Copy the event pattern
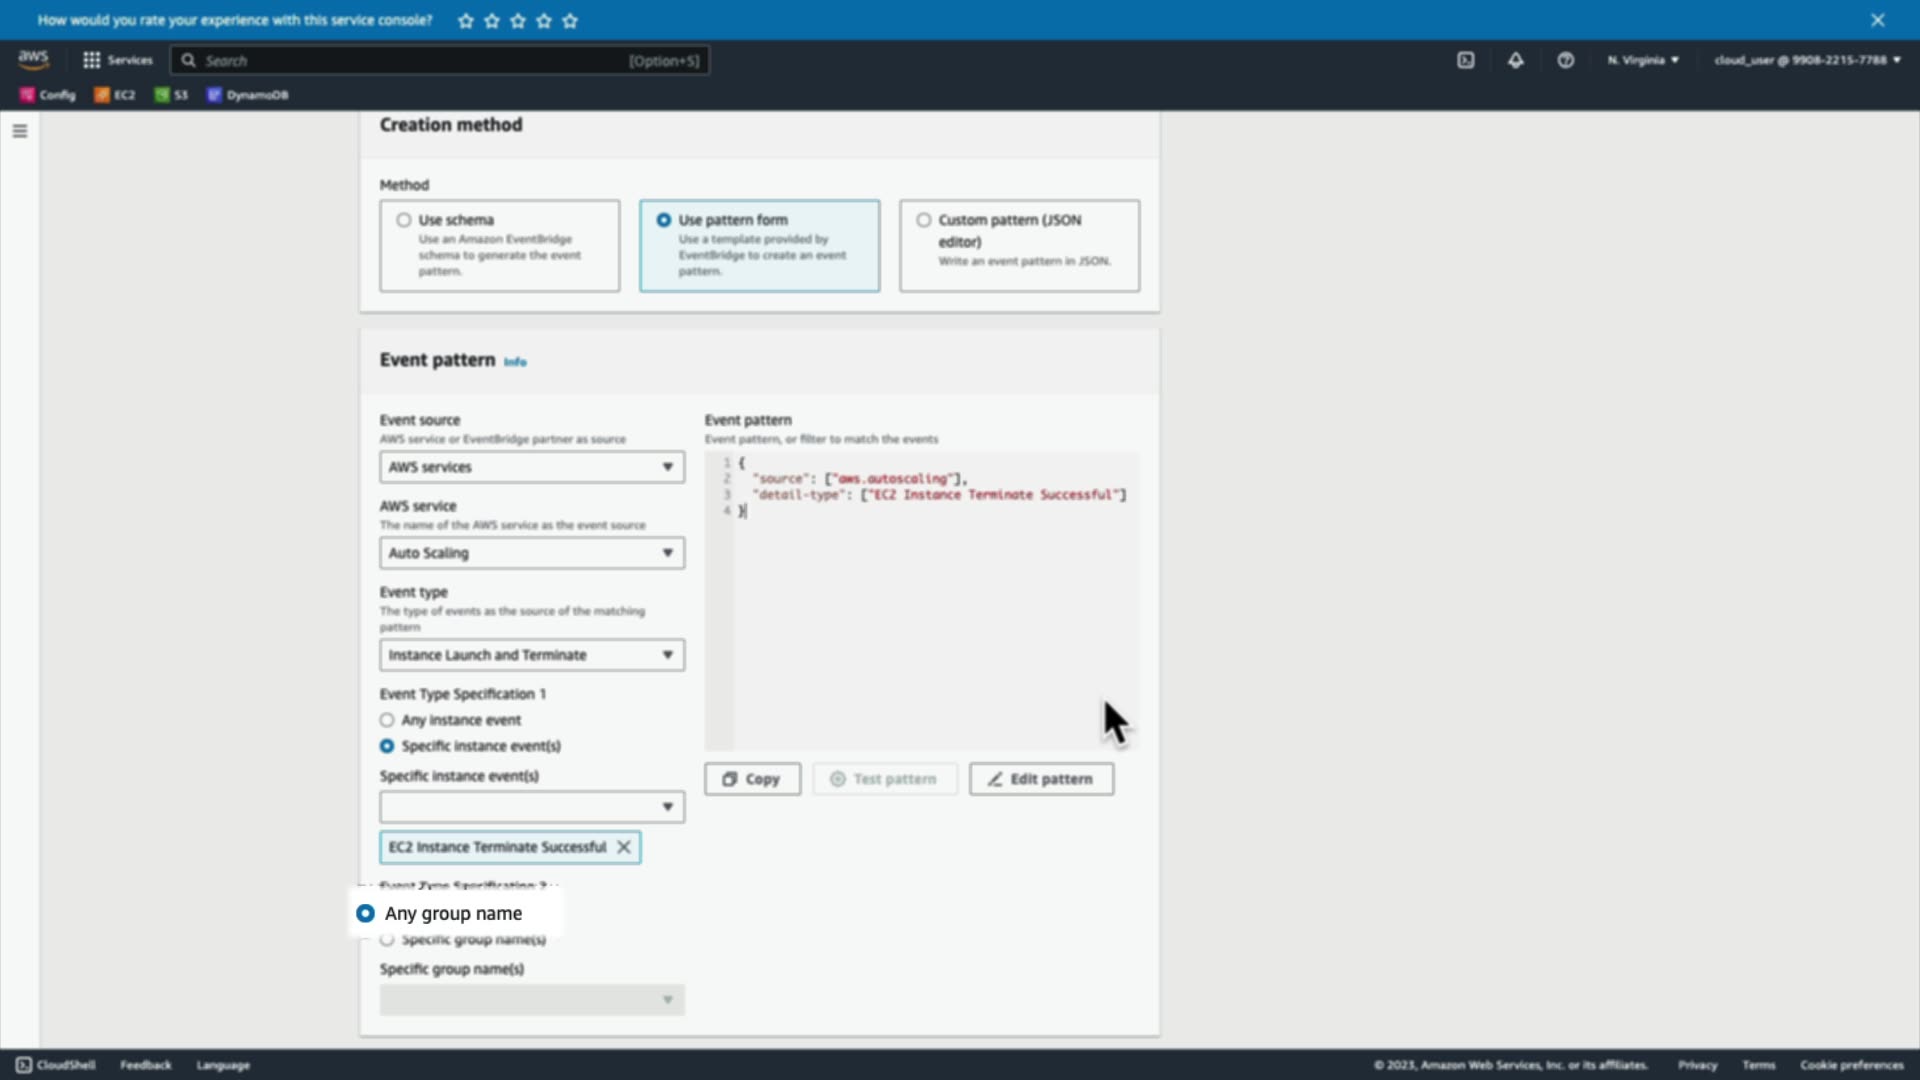 pyautogui.click(x=752, y=779)
